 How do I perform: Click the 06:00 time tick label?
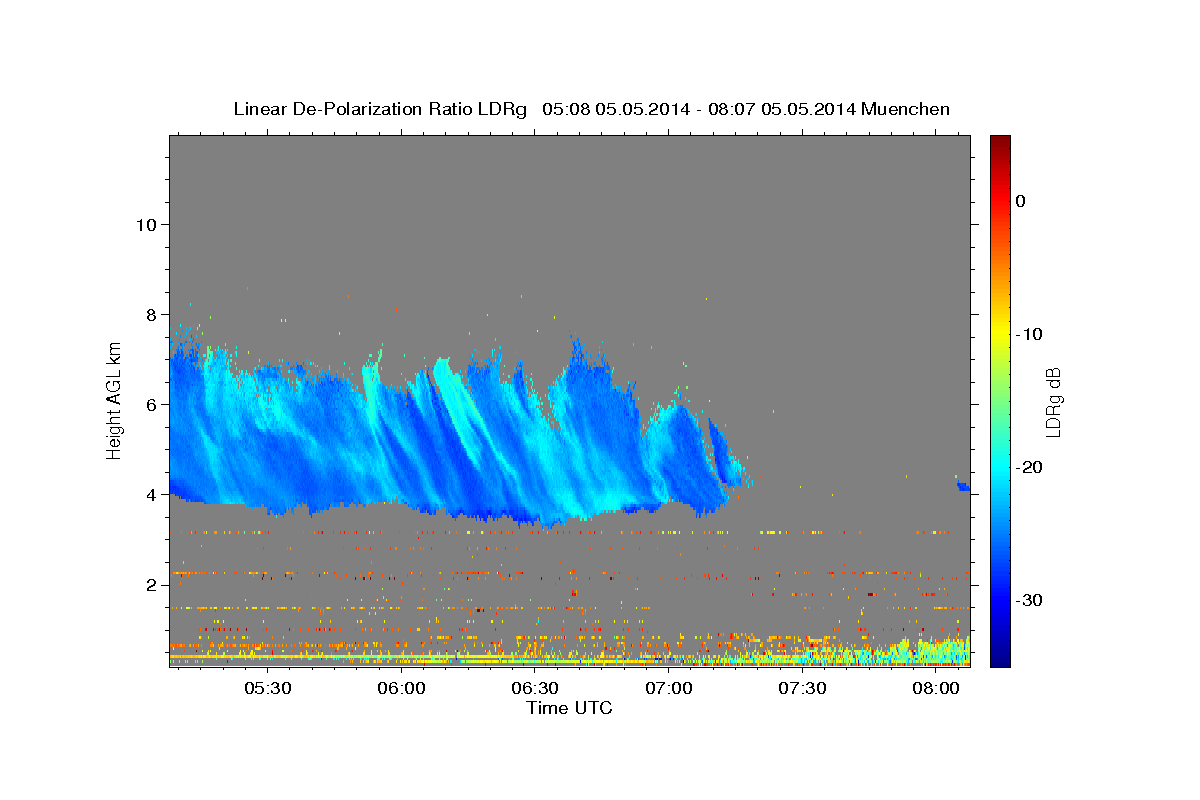402,689
